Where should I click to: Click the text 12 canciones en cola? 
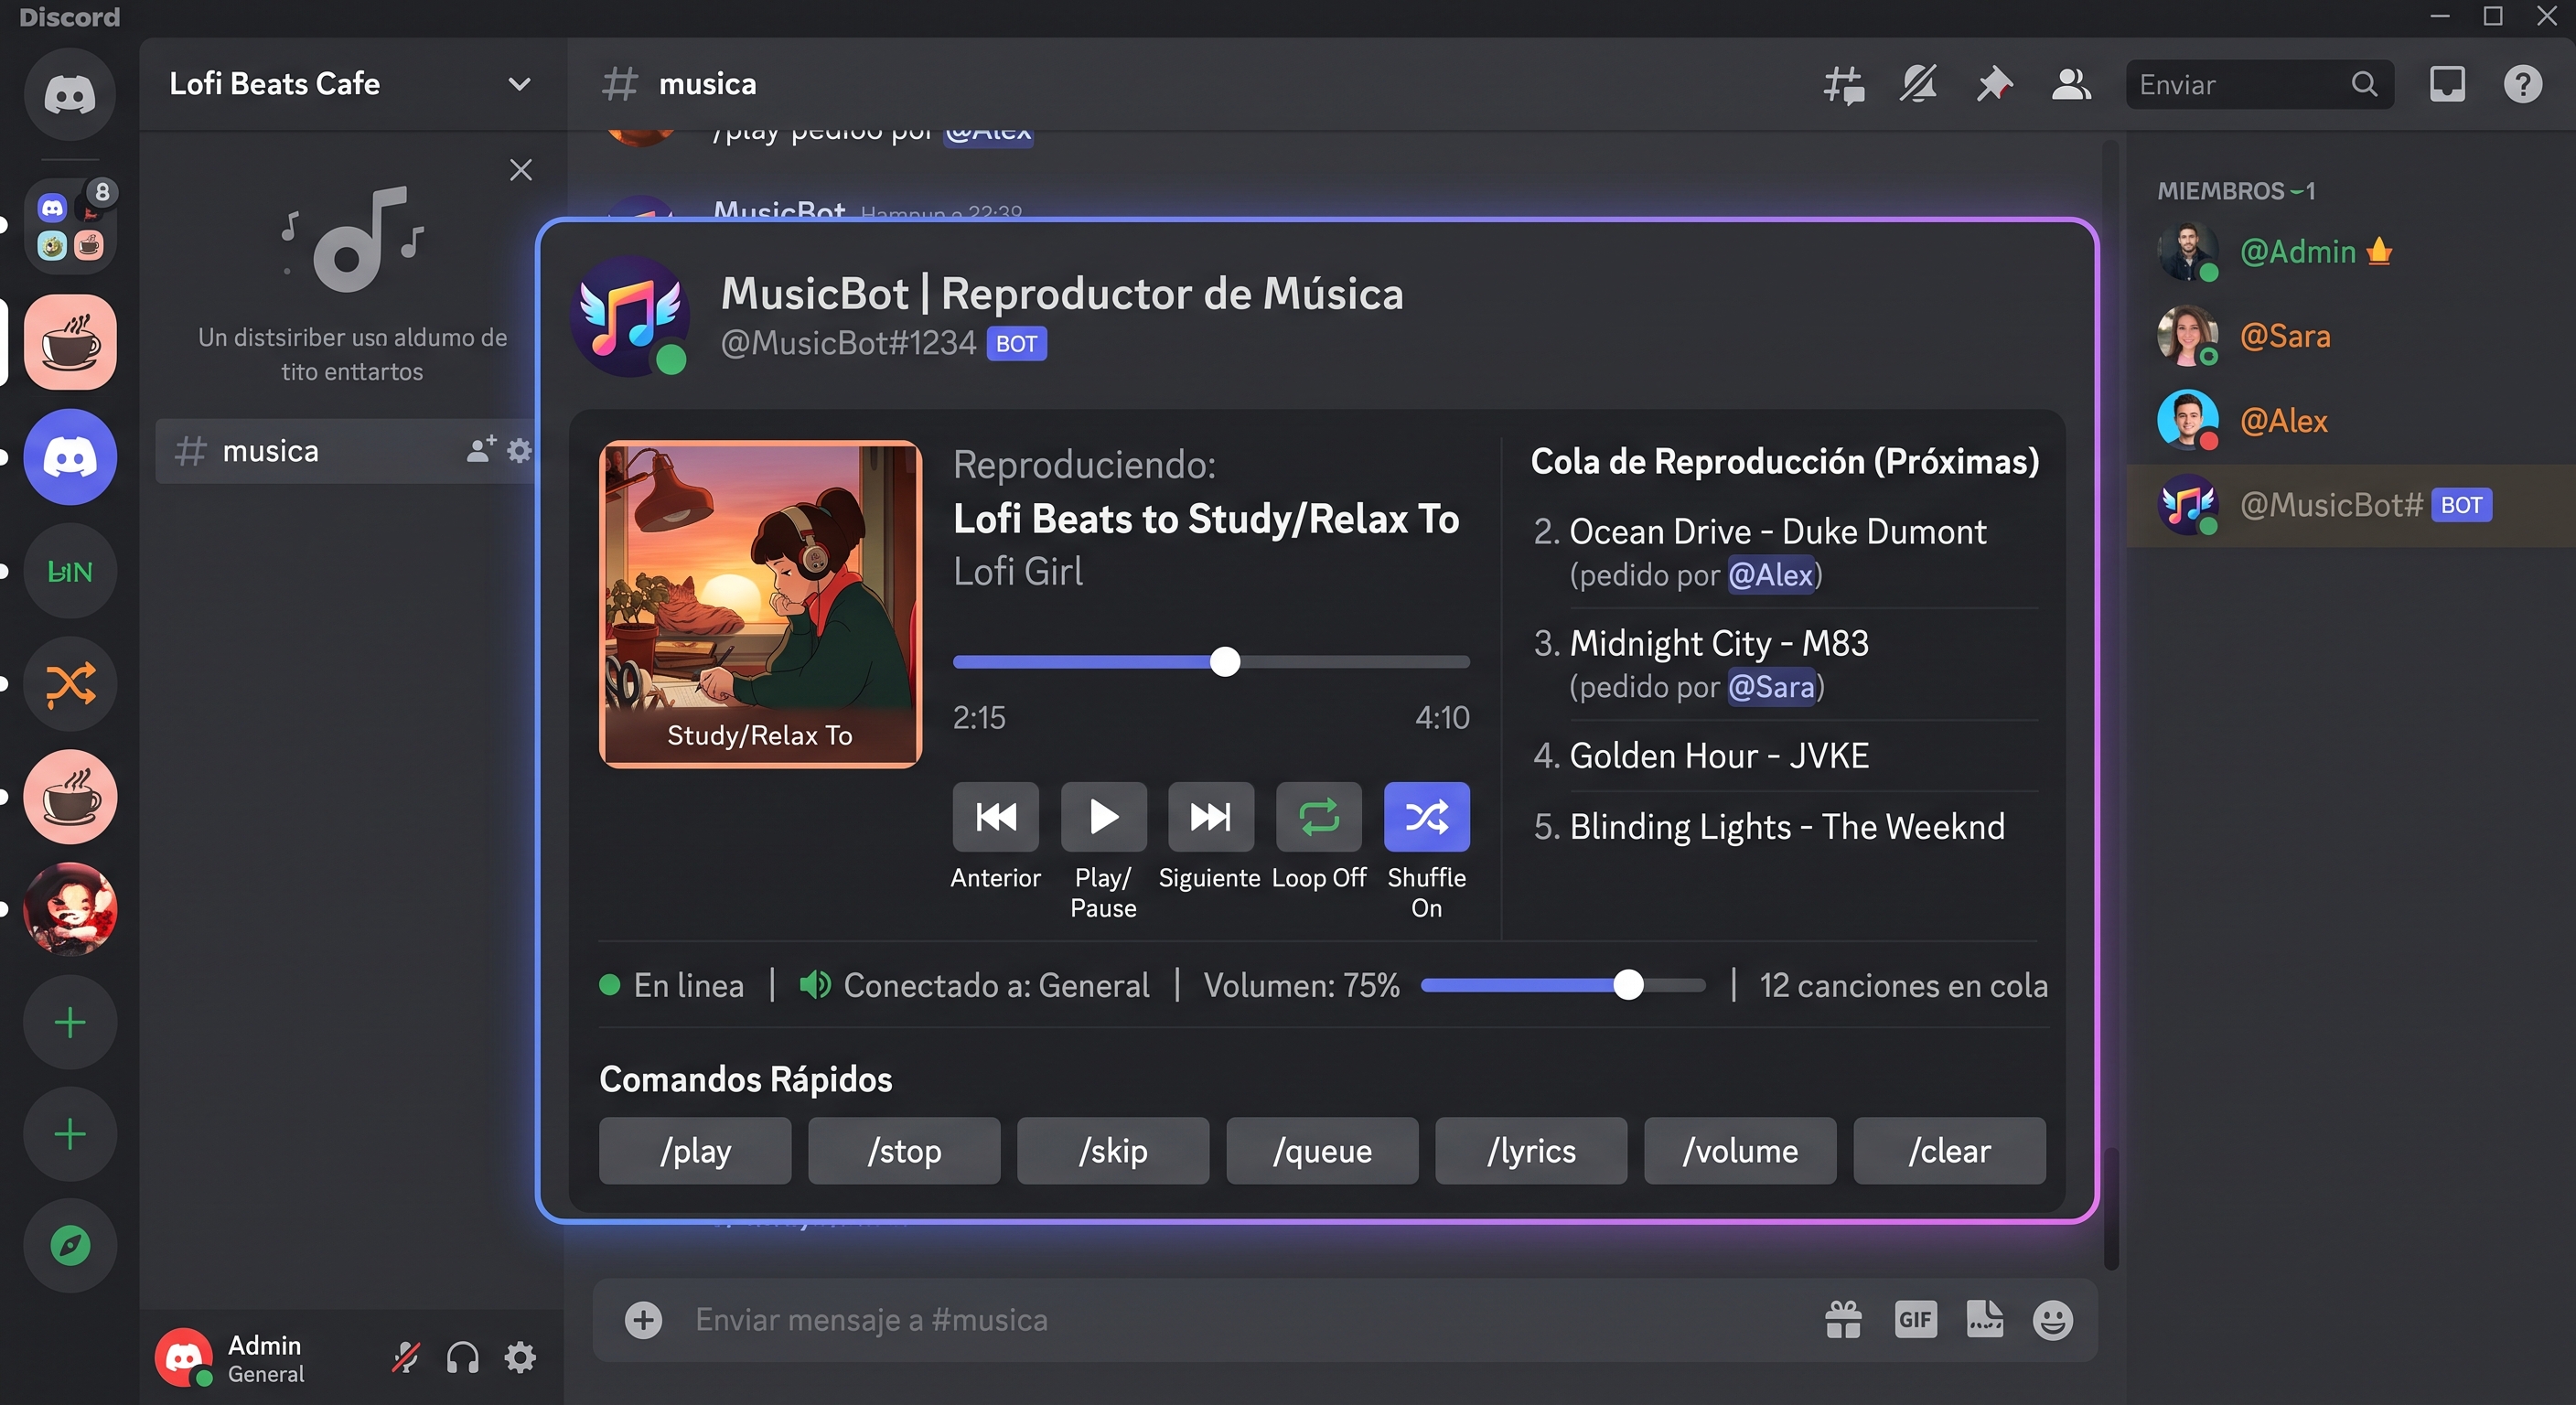click(x=1903, y=986)
